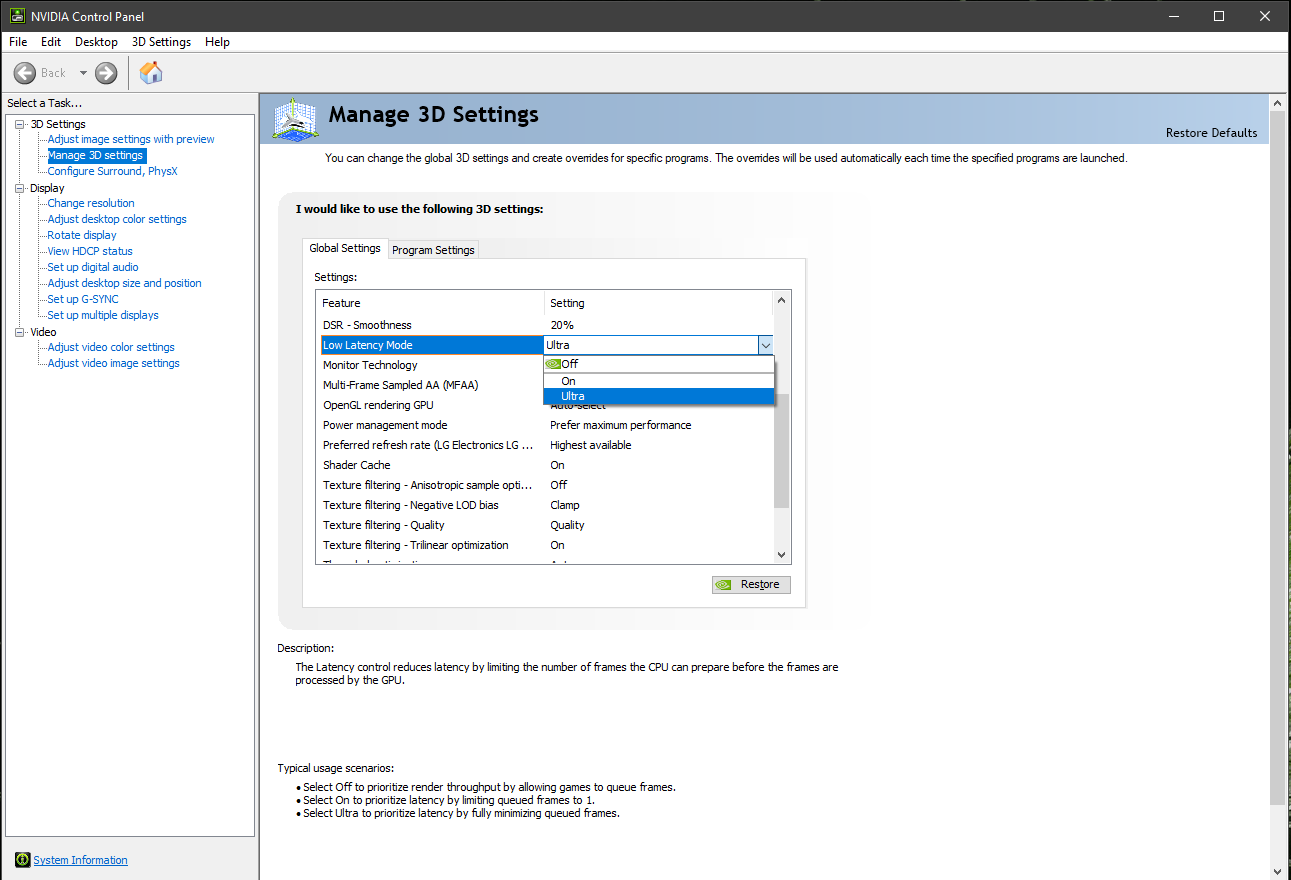The height and width of the screenshot is (880, 1291).
Task: Click the Home icon in the toolbar
Action: pos(151,73)
